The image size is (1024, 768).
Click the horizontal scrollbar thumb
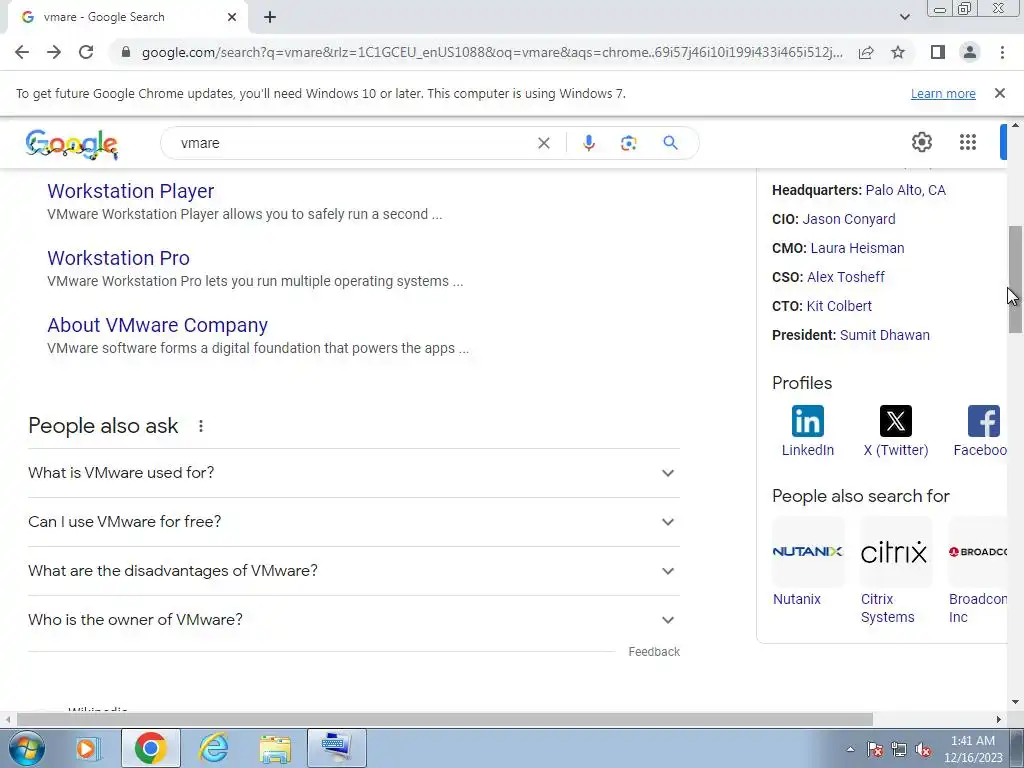pos(444,719)
